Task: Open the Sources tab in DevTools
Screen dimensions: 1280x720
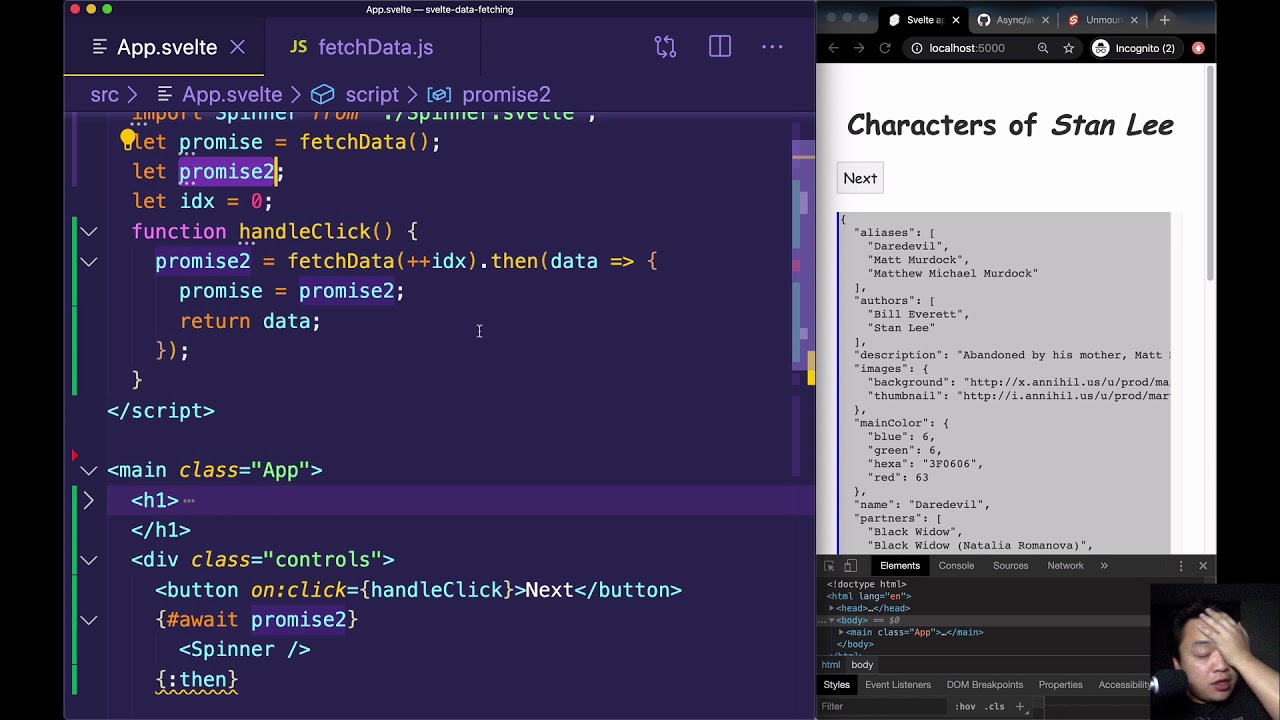Action: [1010, 566]
